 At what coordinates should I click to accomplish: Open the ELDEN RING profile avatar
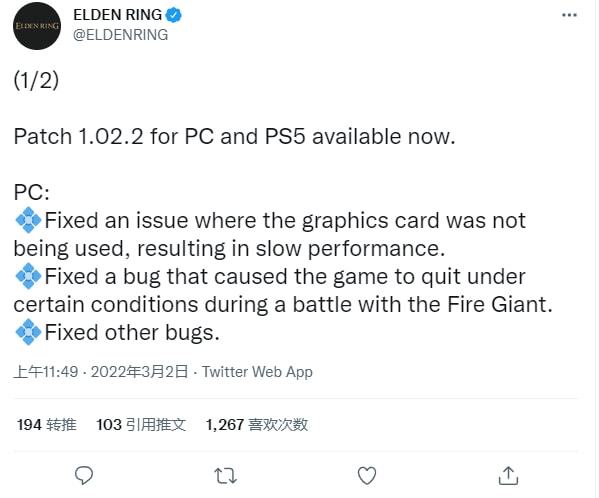click(x=37, y=26)
